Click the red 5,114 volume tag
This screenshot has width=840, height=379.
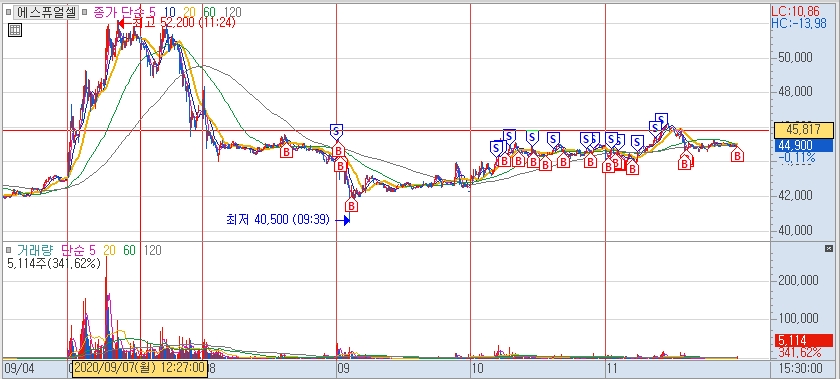tap(804, 340)
